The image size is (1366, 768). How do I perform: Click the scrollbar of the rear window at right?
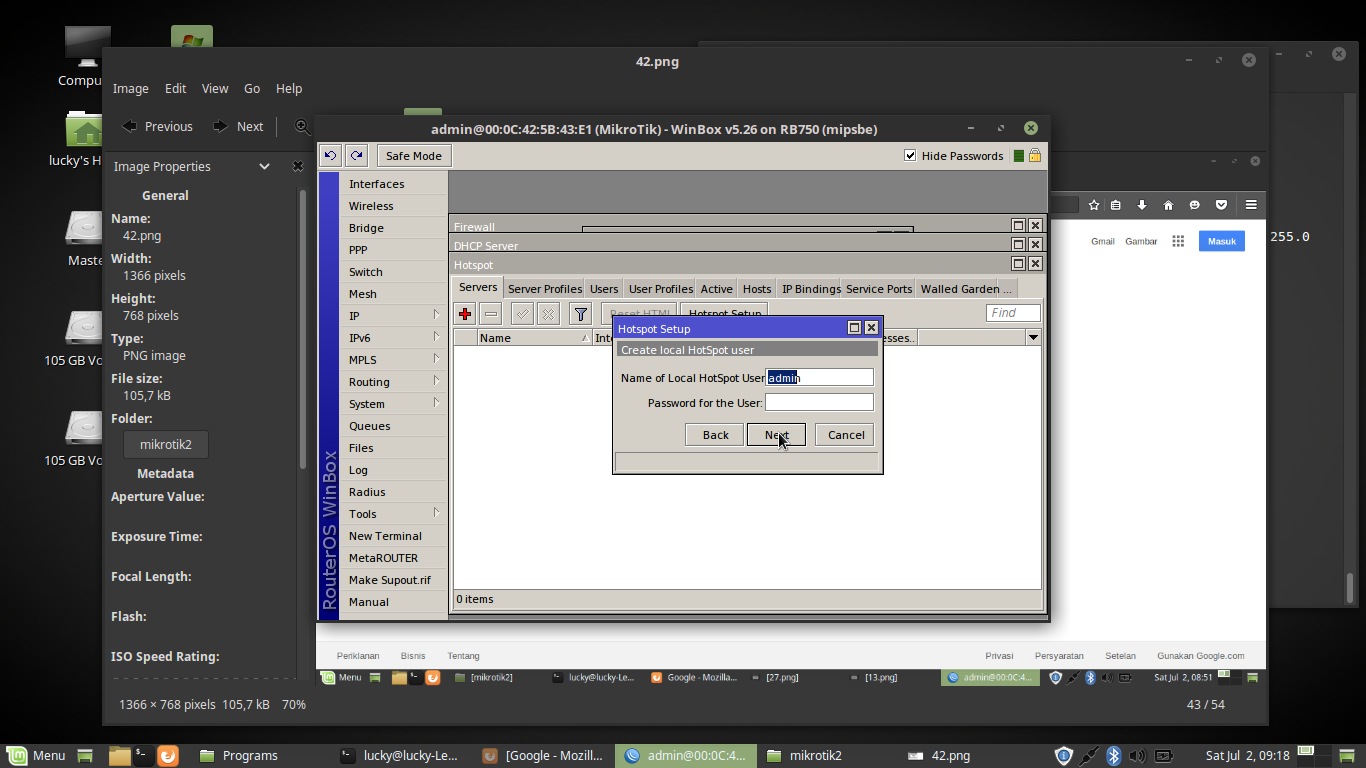[x=1349, y=586]
